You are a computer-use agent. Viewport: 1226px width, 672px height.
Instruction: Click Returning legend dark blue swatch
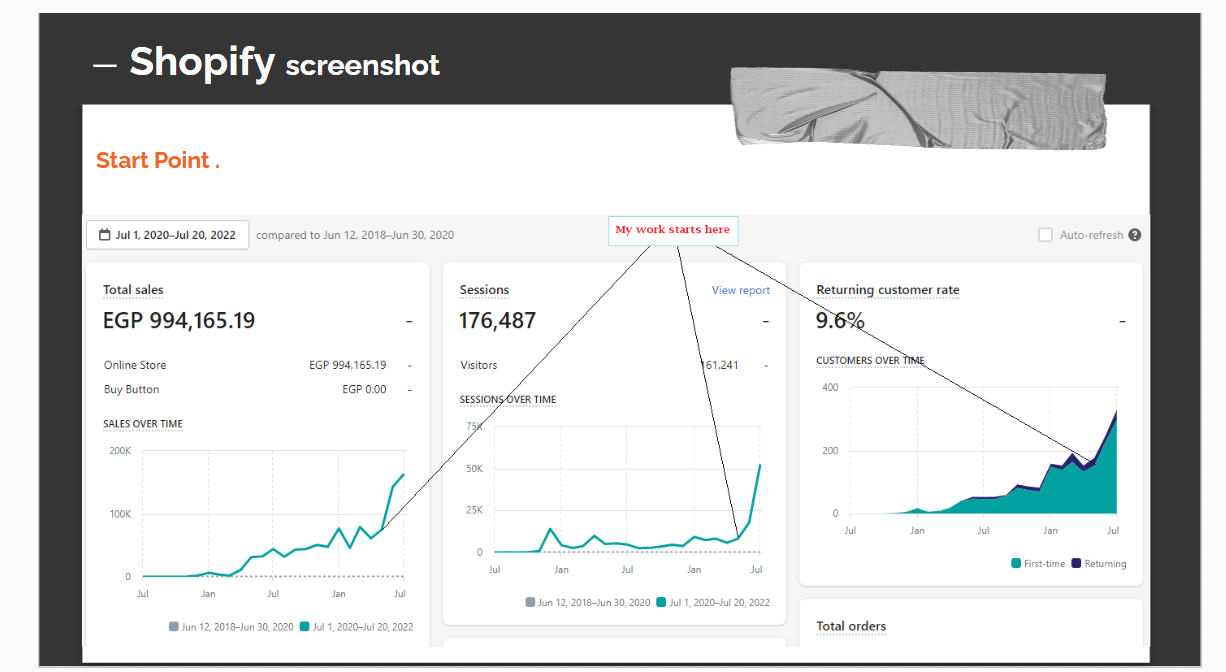pos(1076,563)
